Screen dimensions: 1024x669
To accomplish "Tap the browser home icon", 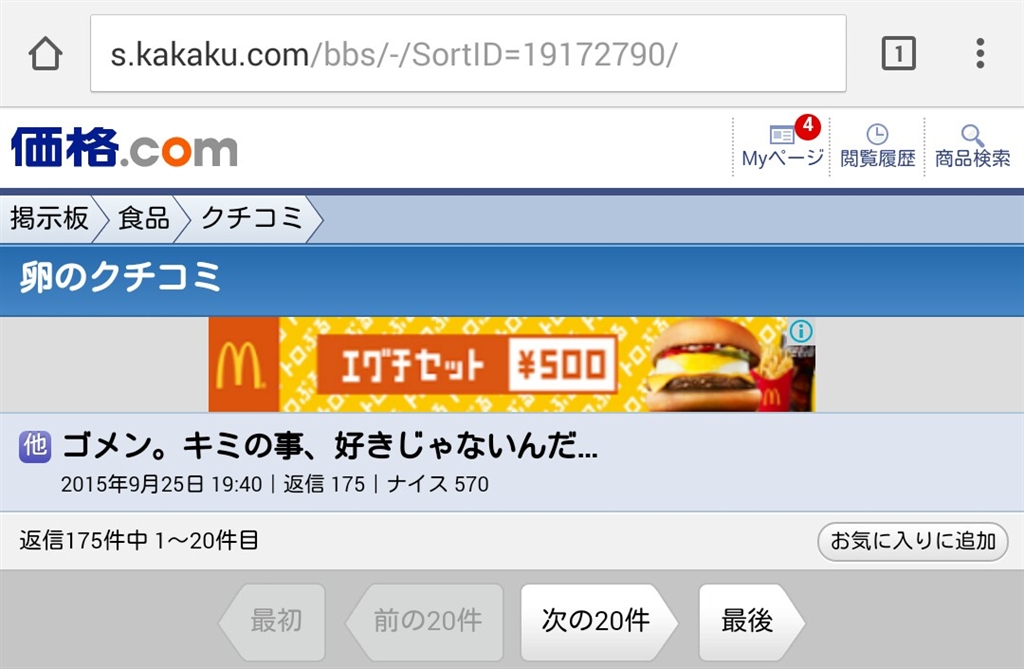I will [x=45, y=54].
